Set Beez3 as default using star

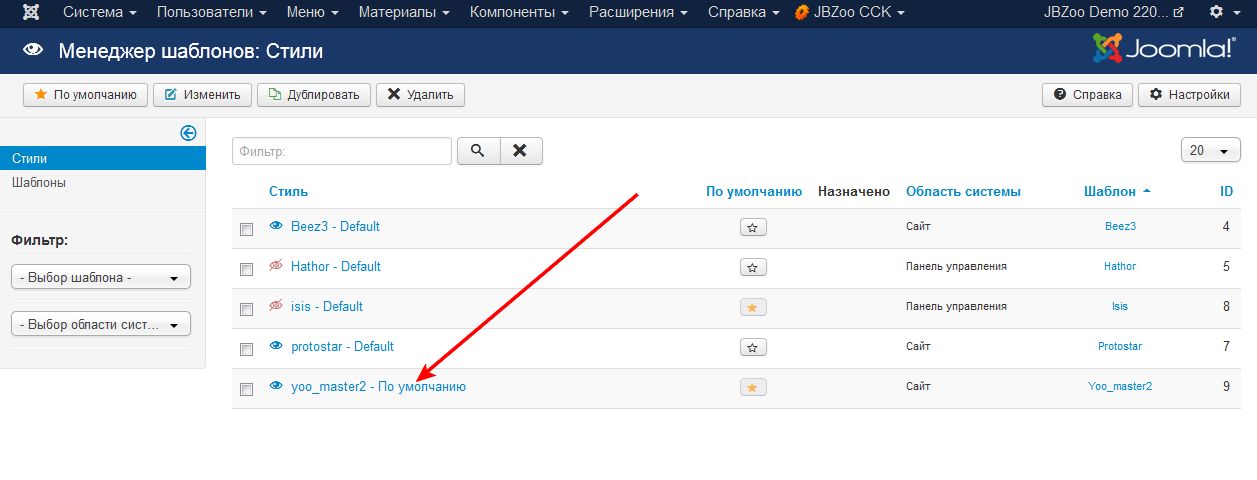pyautogui.click(x=753, y=227)
